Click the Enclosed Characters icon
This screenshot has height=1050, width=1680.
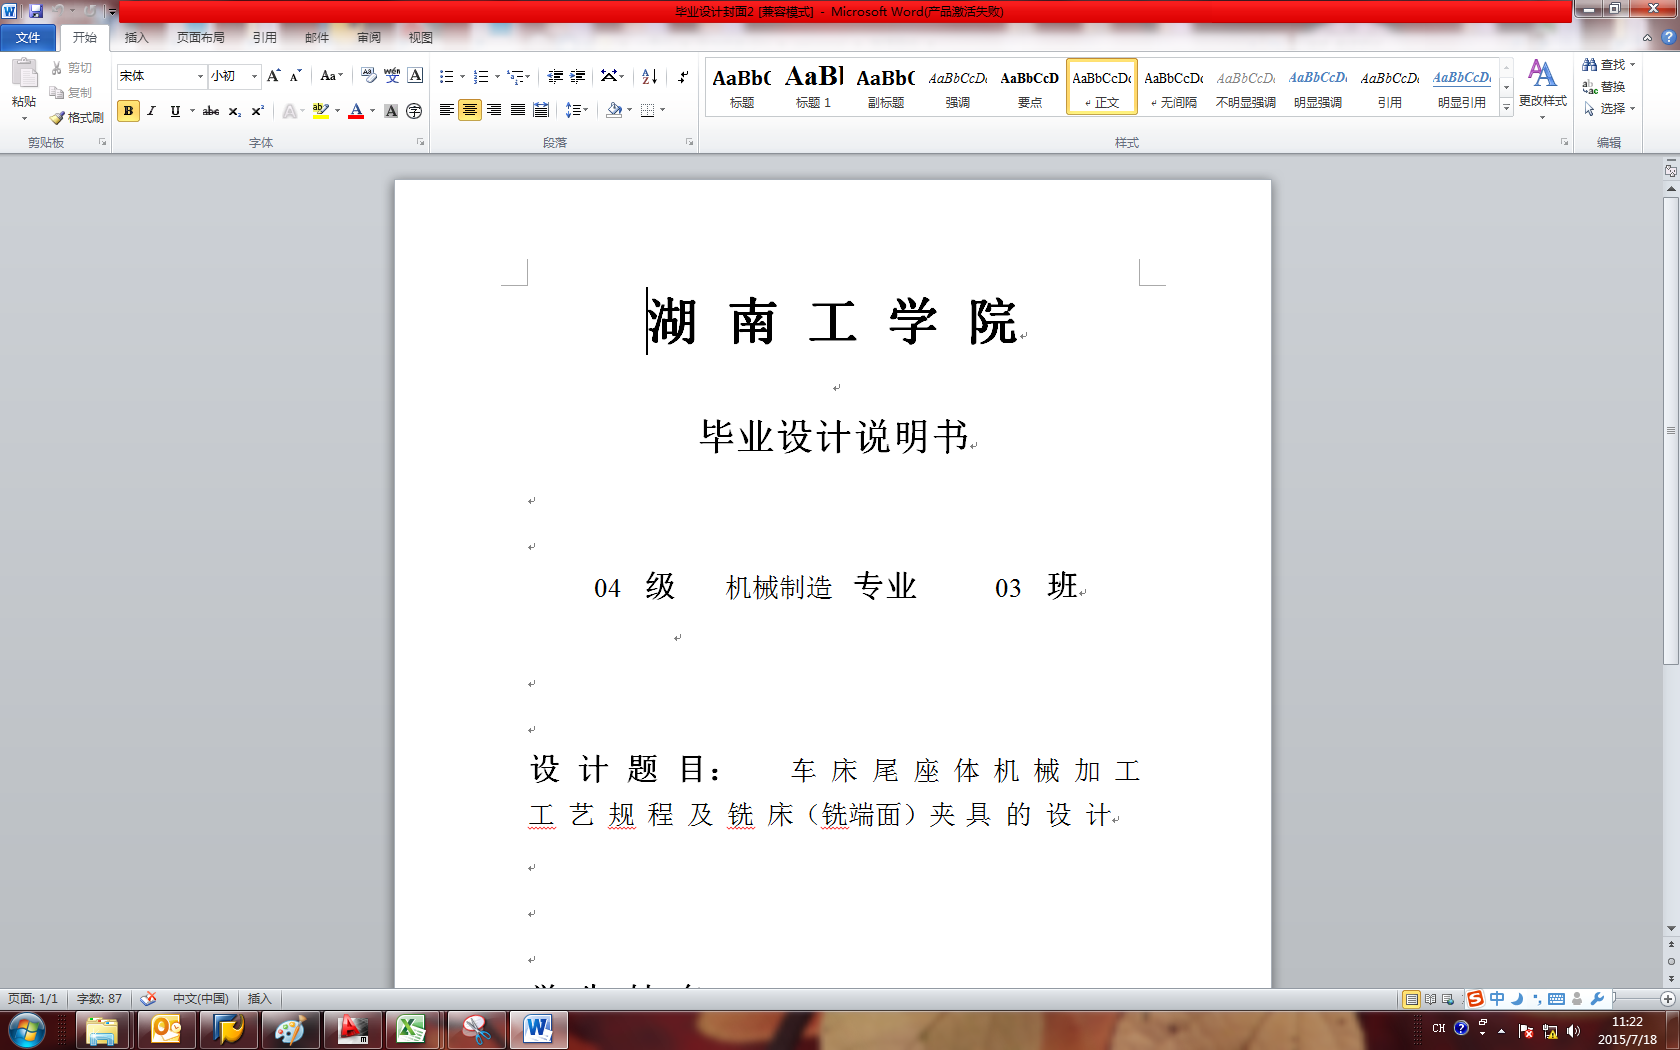pos(414,111)
